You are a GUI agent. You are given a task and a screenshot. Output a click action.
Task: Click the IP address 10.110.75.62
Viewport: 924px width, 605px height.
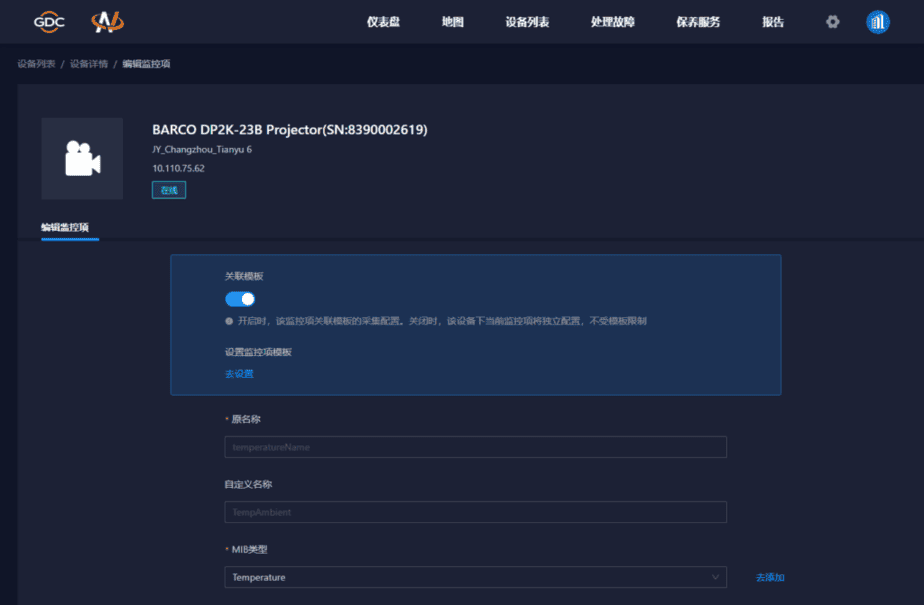pyautogui.click(x=179, y=168)
